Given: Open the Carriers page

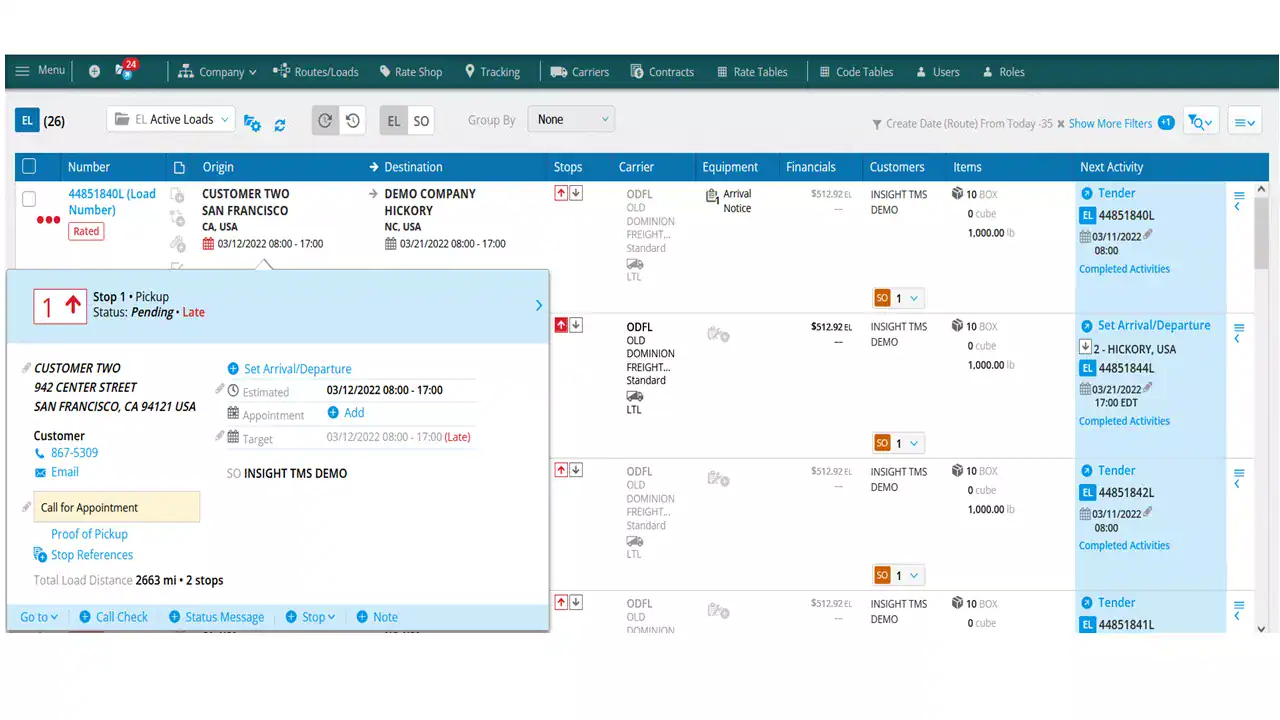Looking at the screenshot, I should tap(580, 72).
